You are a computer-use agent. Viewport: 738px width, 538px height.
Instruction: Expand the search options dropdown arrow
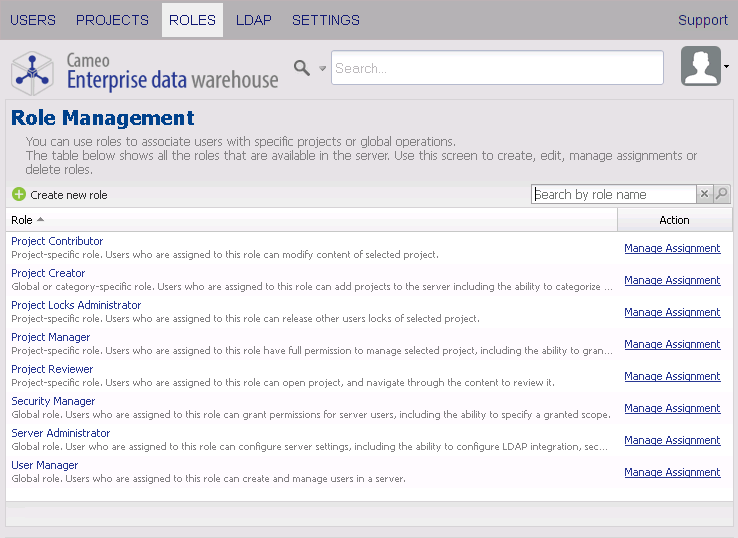pos(322,69)
